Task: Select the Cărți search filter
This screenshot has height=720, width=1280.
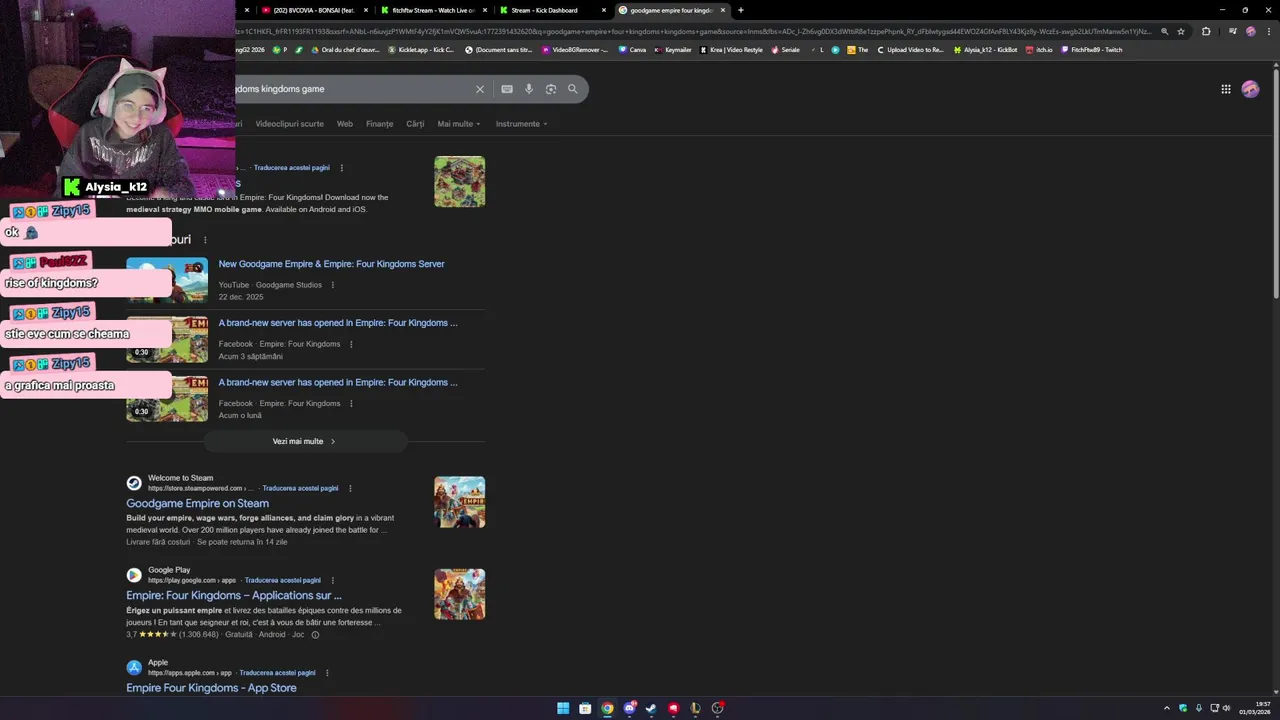Action: point(415,124)
